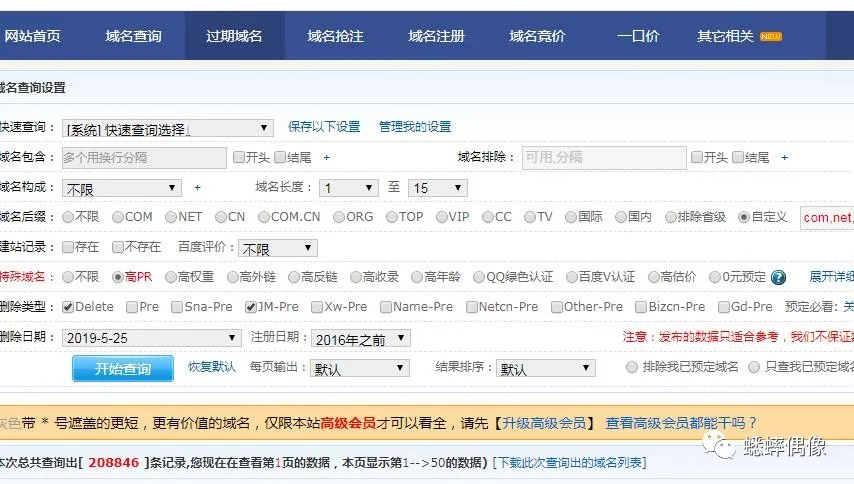Open 域名竞价 navigation item
This screenshot has width=854, height=484.
[x=537, y=36]
